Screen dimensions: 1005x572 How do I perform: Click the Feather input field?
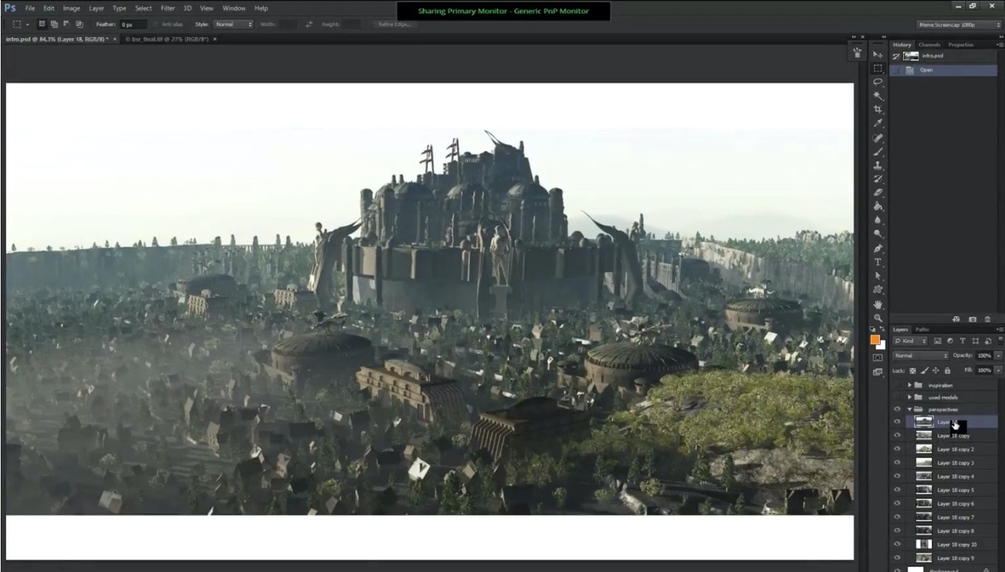(x=133, y=24)
